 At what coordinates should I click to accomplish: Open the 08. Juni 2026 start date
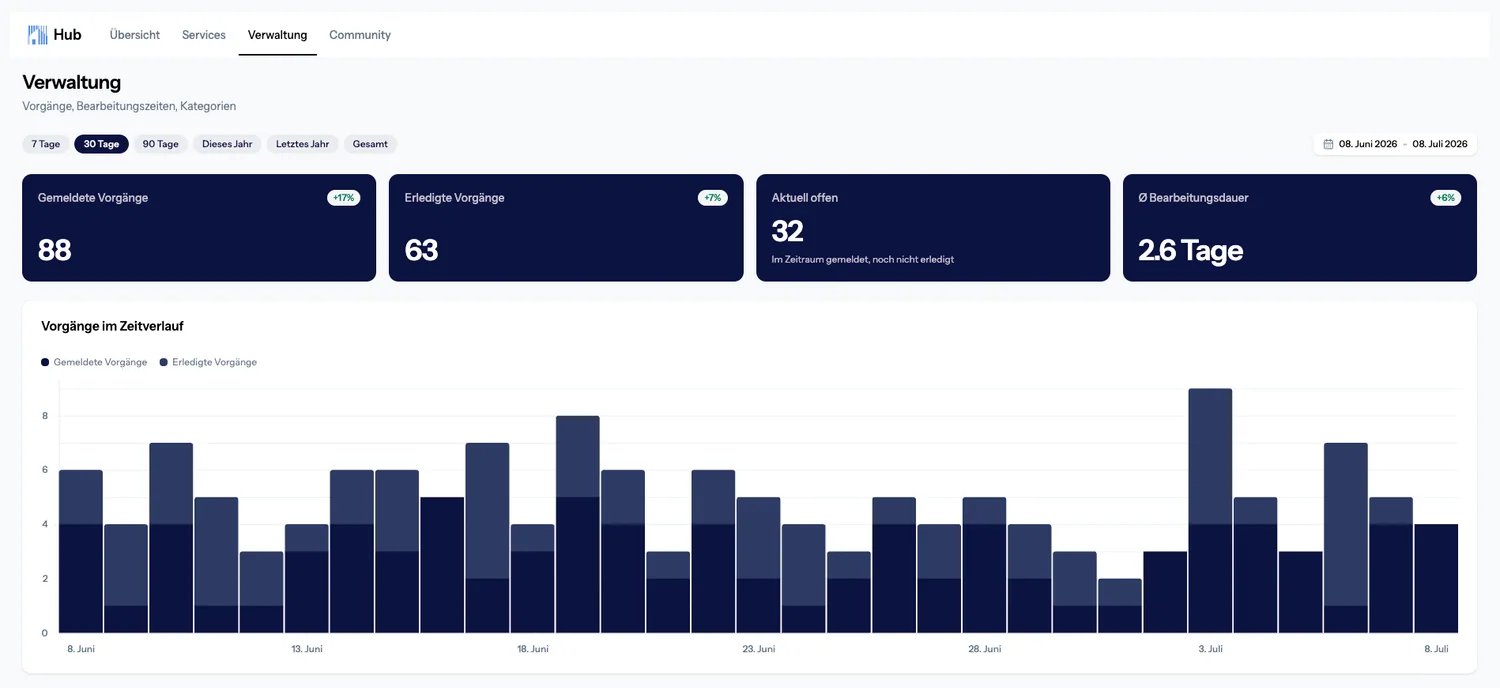tap(1368, 144)
